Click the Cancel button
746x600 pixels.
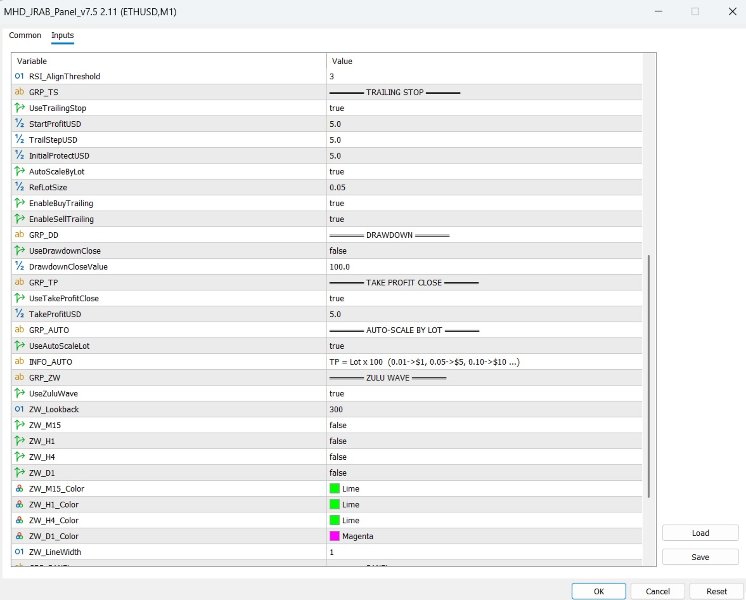coord(658,591)
